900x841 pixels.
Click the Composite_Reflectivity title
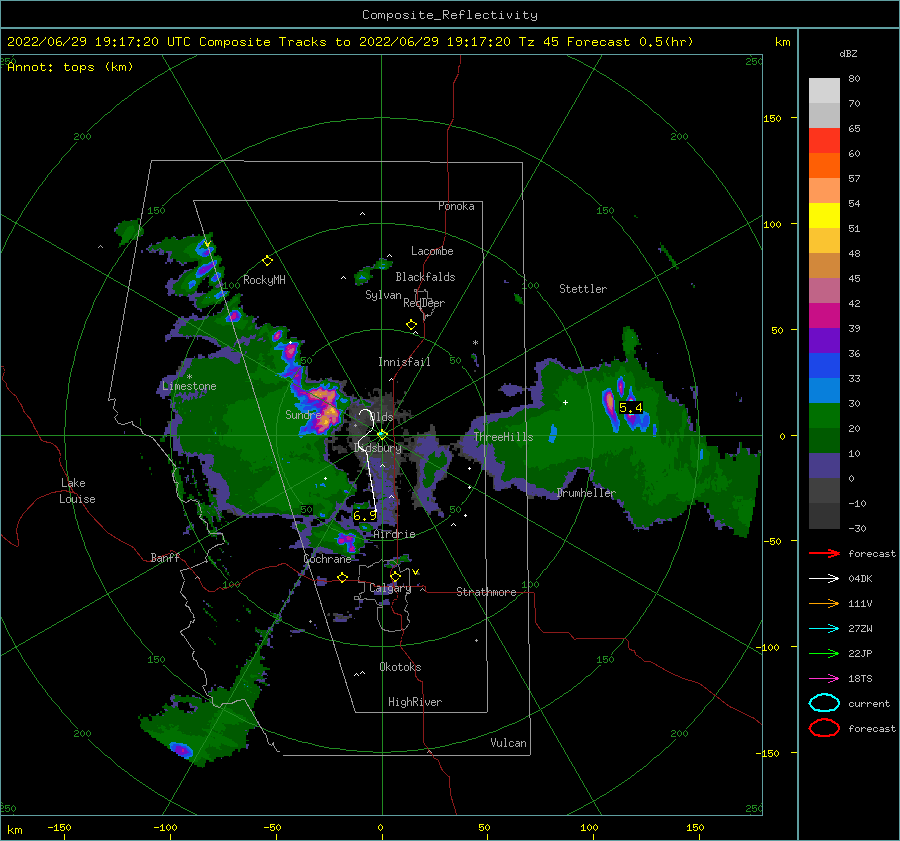pyautogui.click(x=450, y=15)
